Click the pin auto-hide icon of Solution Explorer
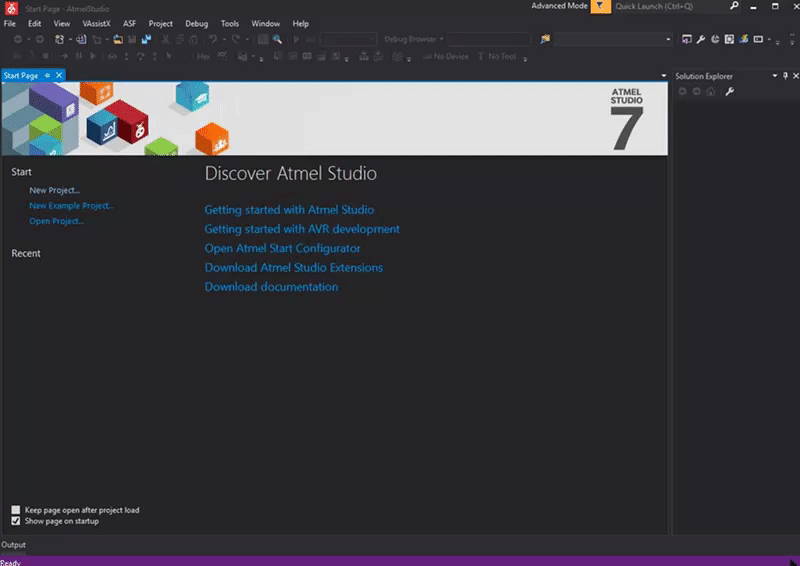This screenshot has width=800, height=566. pyautogui.click(x=785, y=76)
